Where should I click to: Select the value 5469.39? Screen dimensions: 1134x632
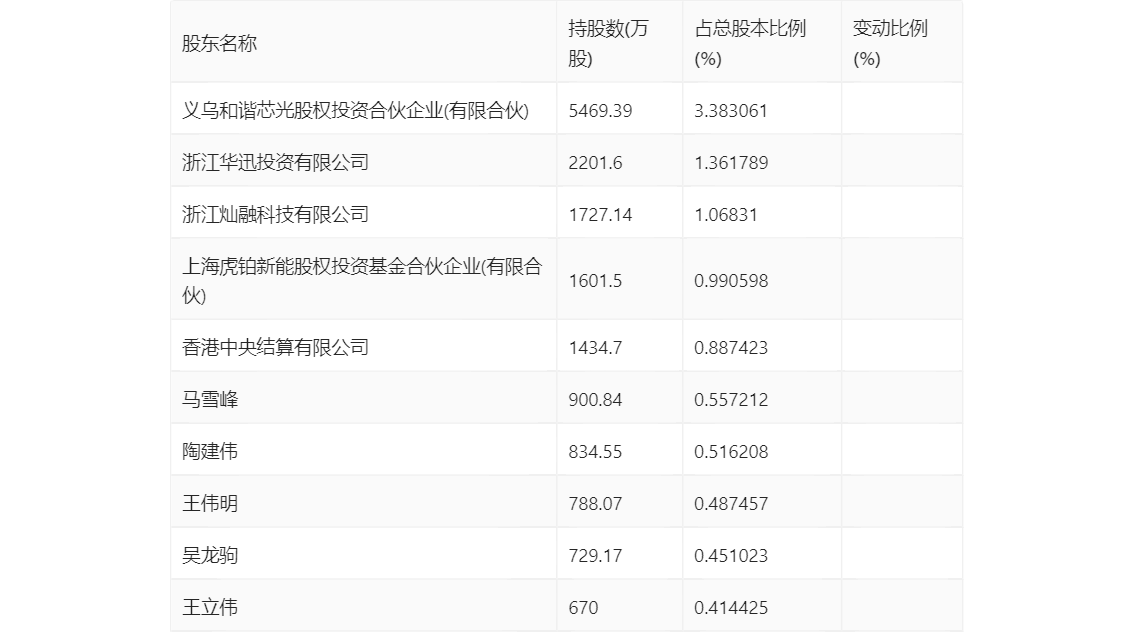(x=600, y=111)
